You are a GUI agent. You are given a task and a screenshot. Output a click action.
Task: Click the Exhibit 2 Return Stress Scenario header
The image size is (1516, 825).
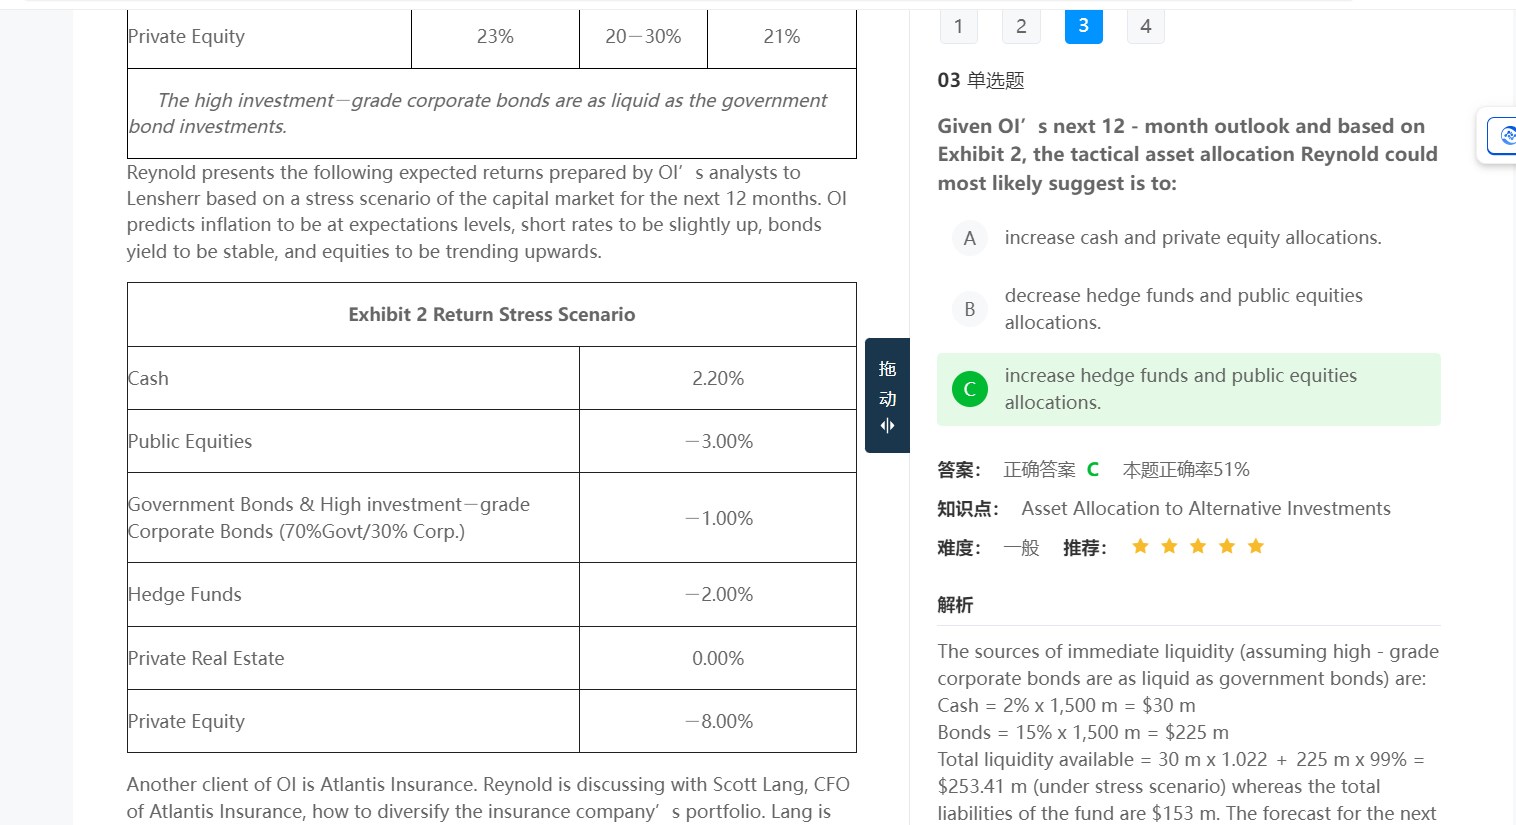coord(491,315)
